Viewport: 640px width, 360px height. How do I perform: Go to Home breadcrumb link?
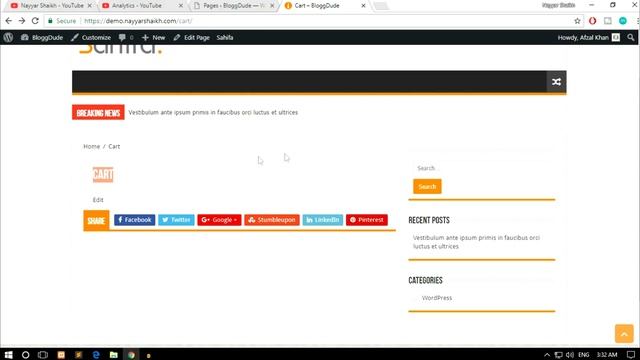pos(91,146)
